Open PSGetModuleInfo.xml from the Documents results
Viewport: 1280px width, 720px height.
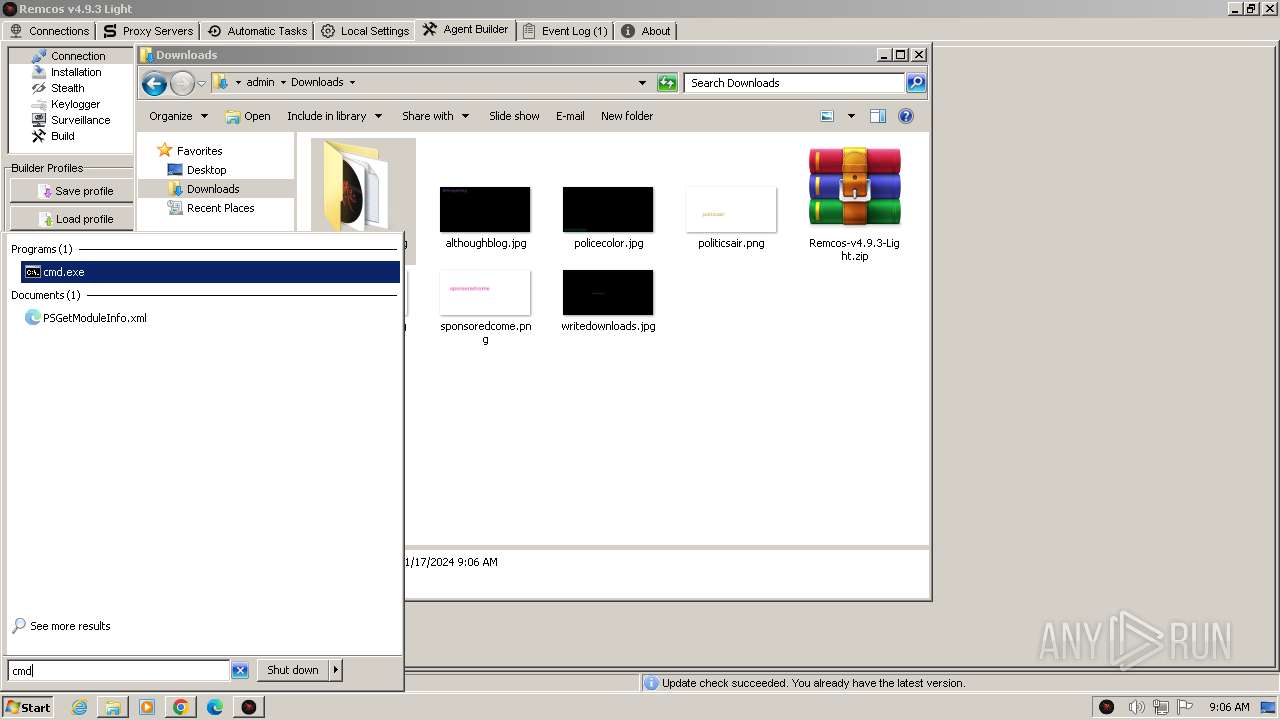coord(86,318)
